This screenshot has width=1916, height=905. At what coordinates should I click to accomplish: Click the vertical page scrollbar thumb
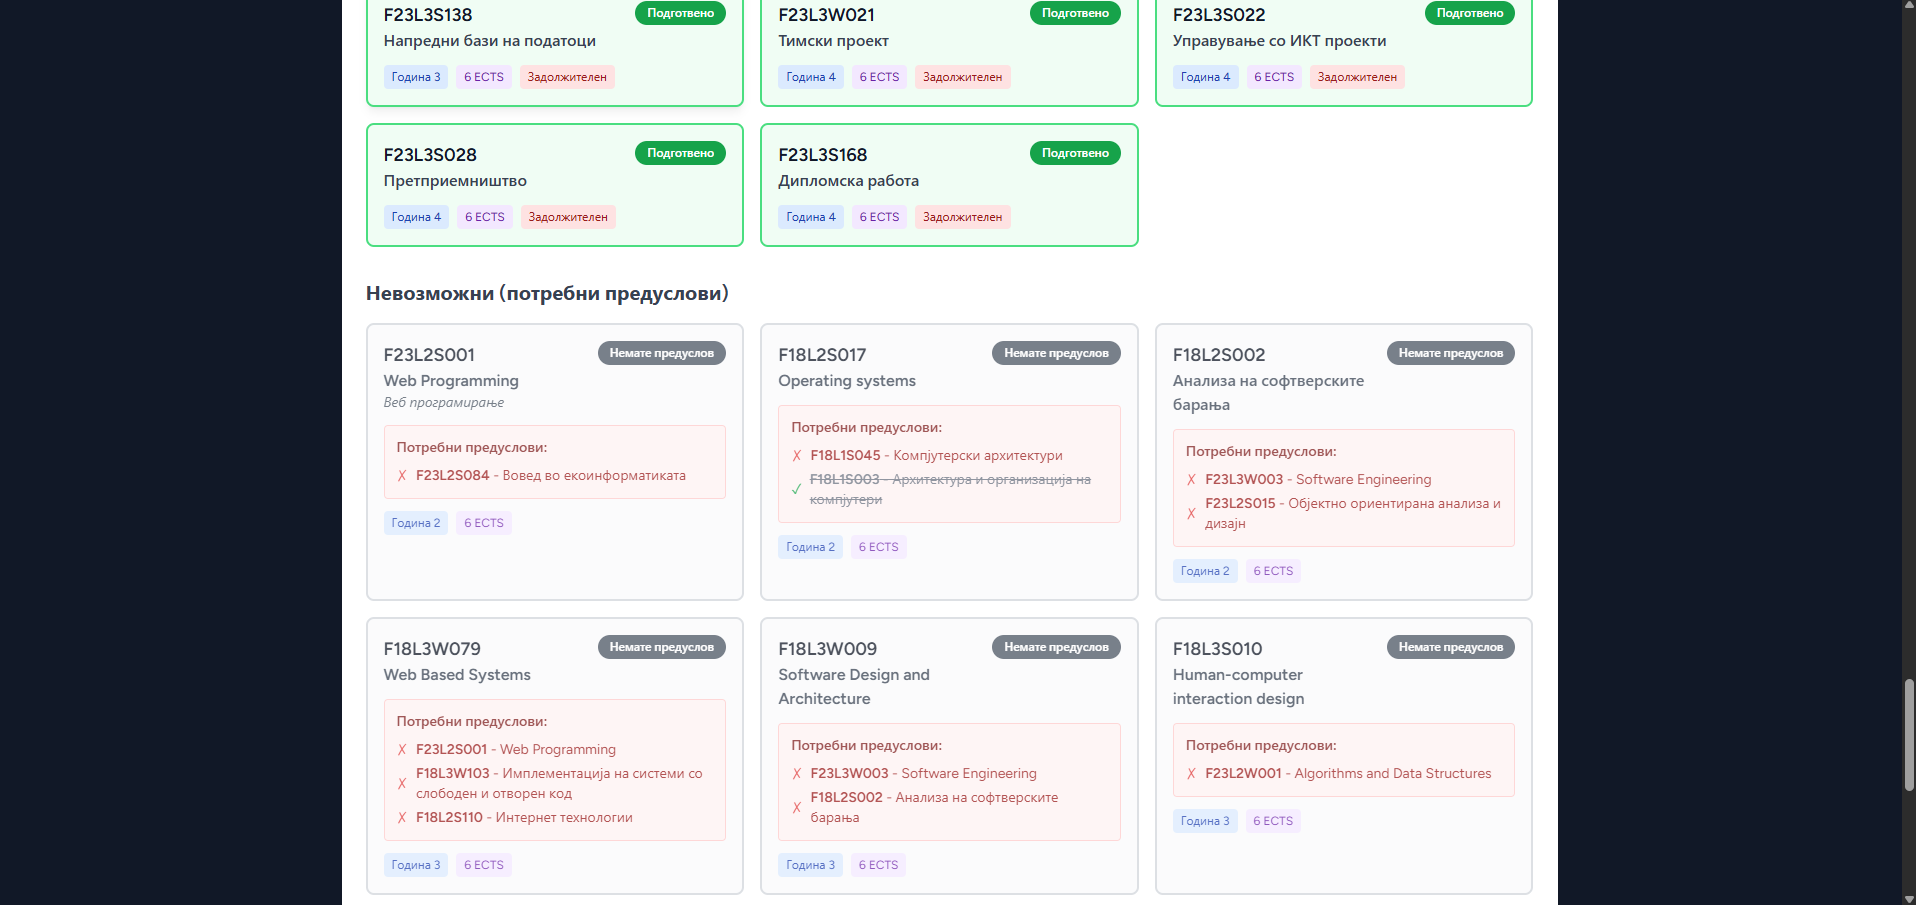click(x=1908, y=735)
